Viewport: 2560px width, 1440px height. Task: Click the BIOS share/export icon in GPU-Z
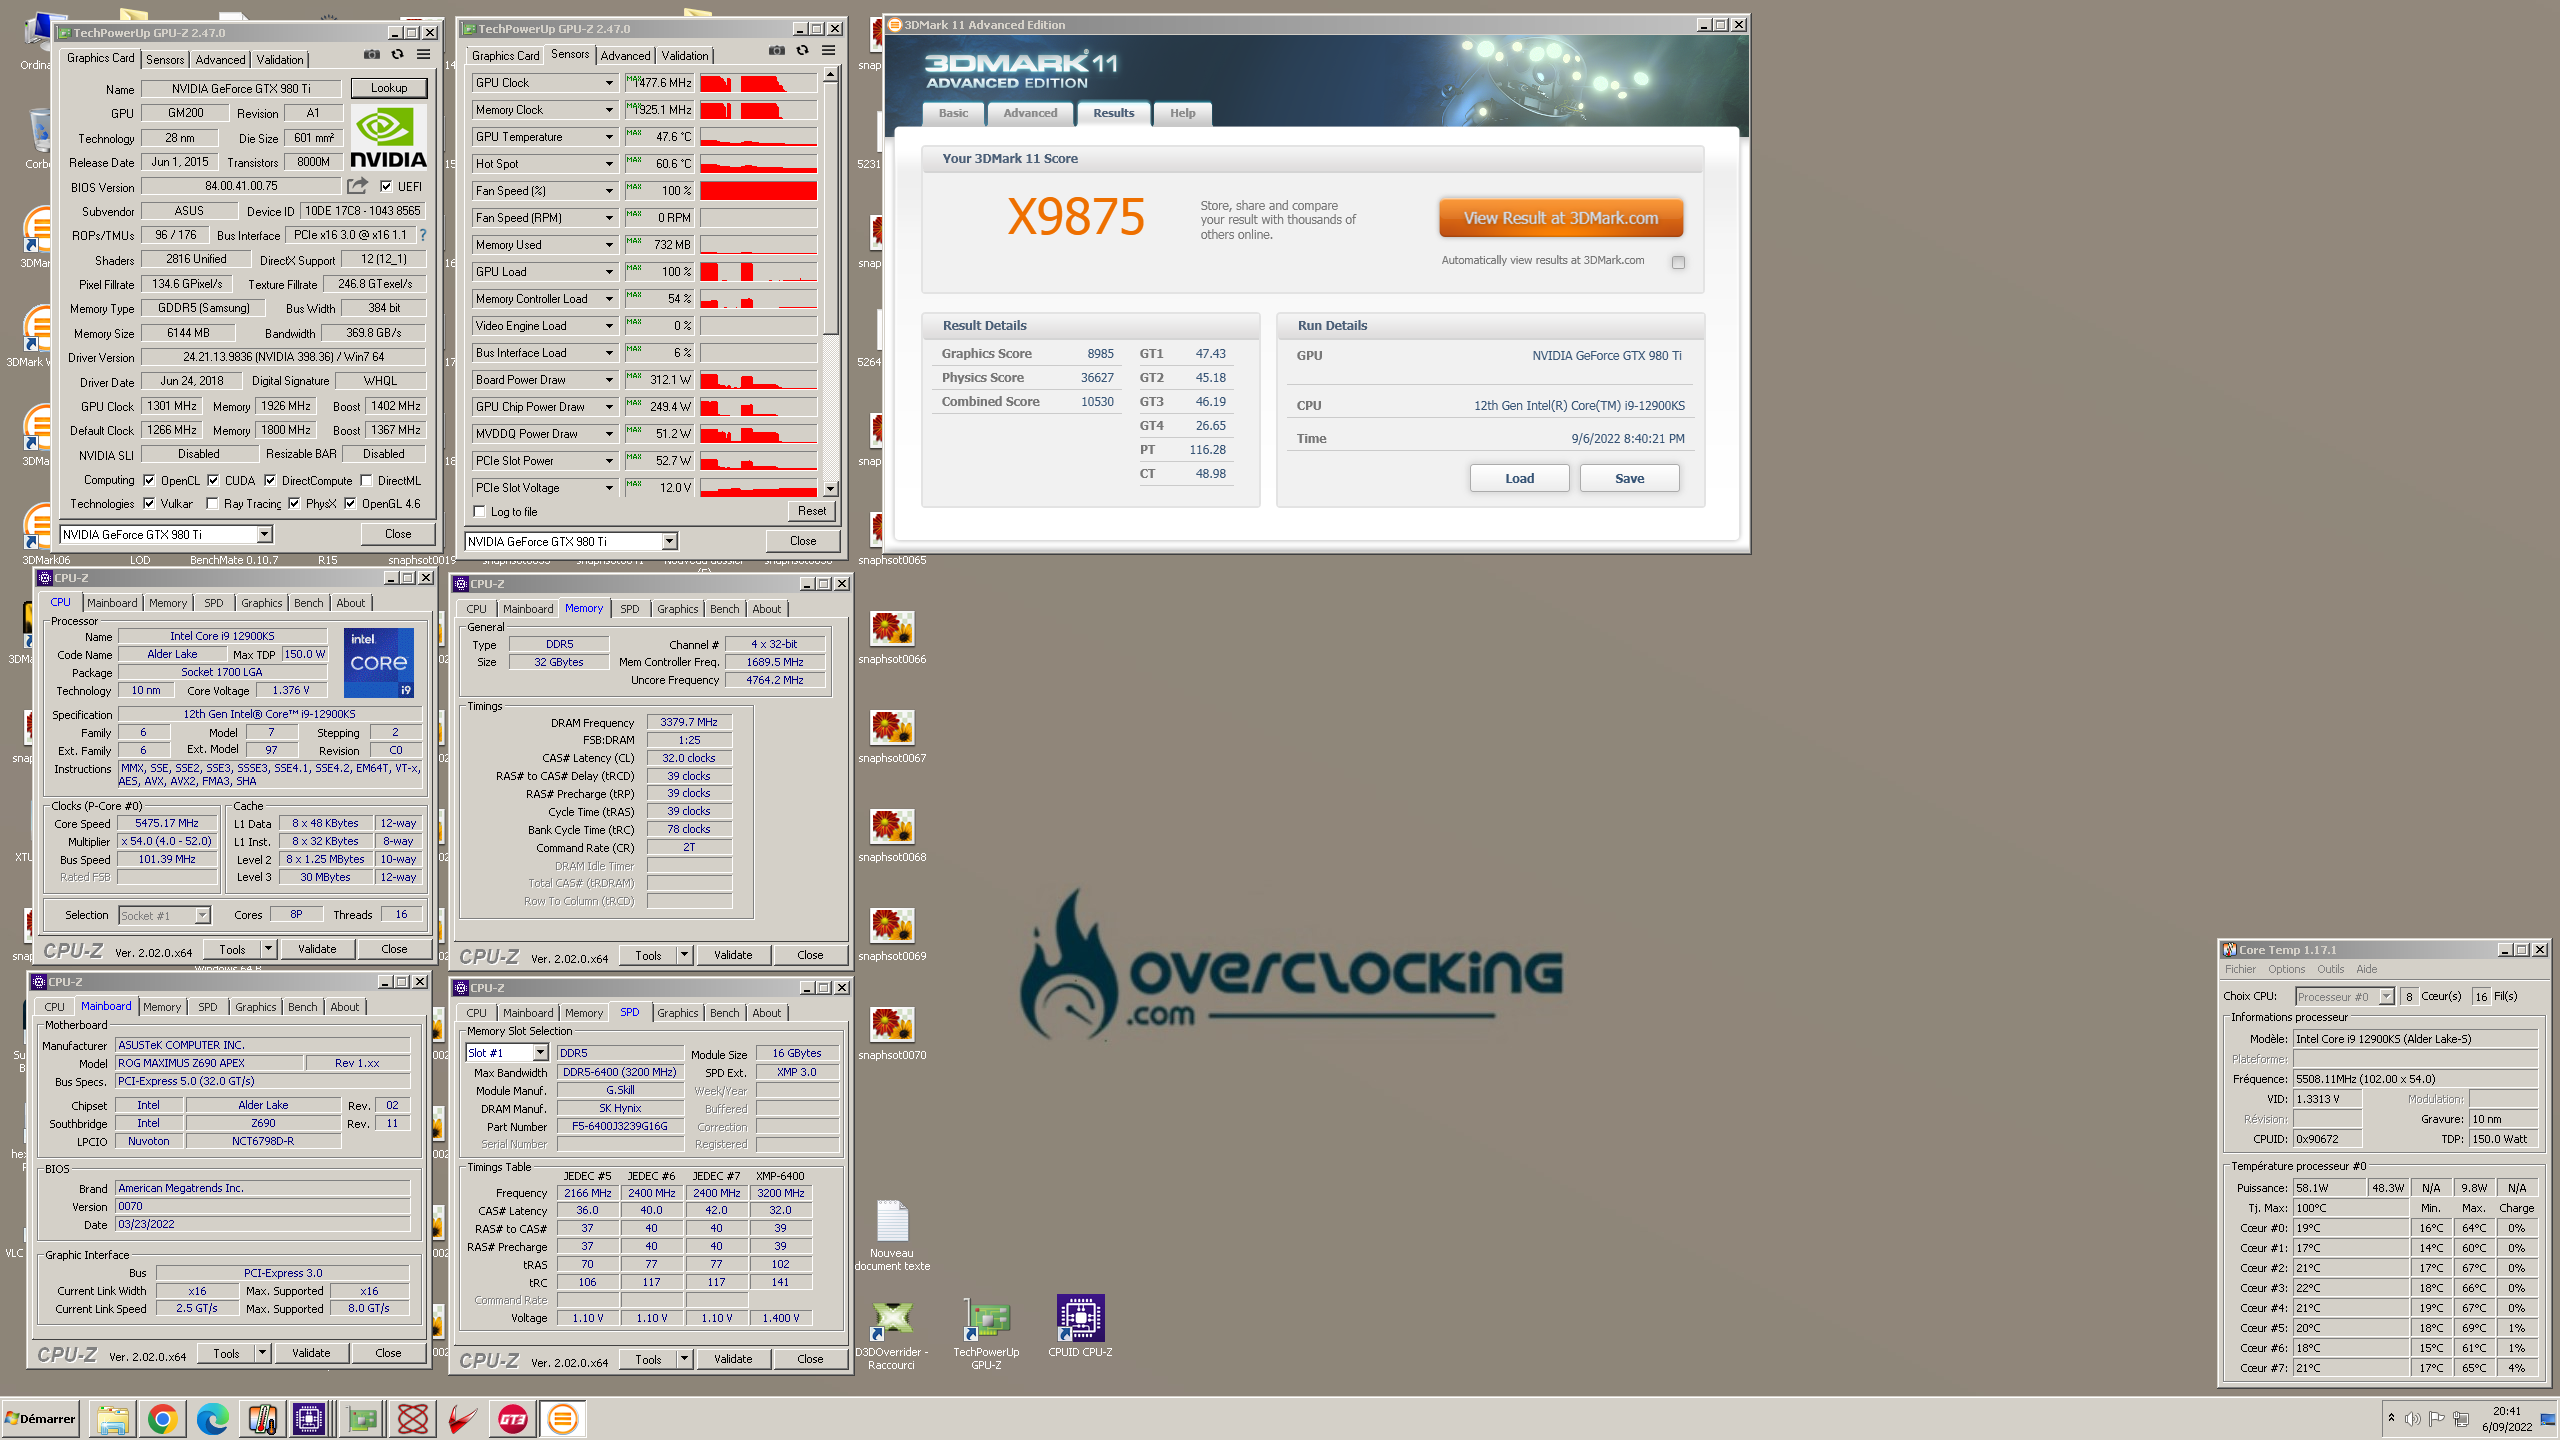(x=357, y=186)
